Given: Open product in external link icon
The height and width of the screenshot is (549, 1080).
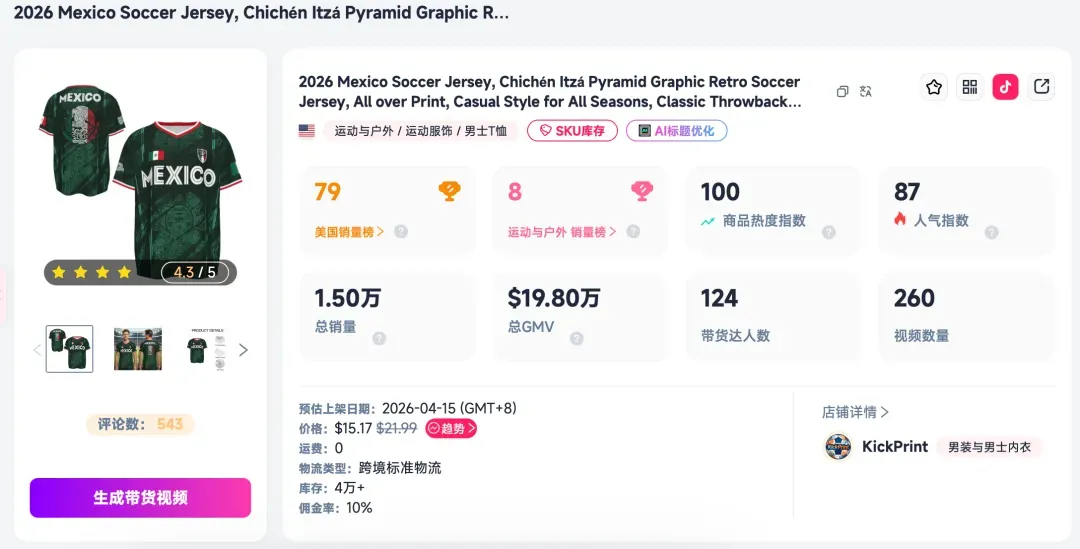Looking at the screenshot, I should click(x=1041, y=87).
